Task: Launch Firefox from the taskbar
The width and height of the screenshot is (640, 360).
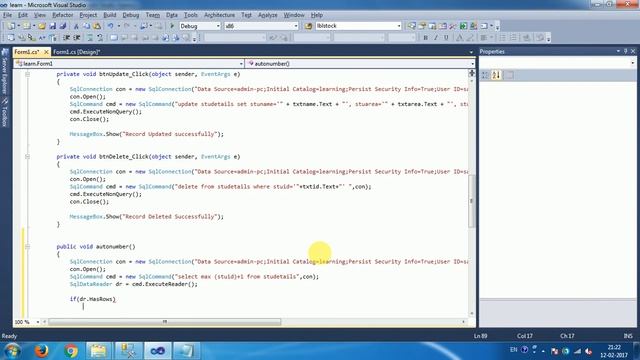Action: pos(41,351)
